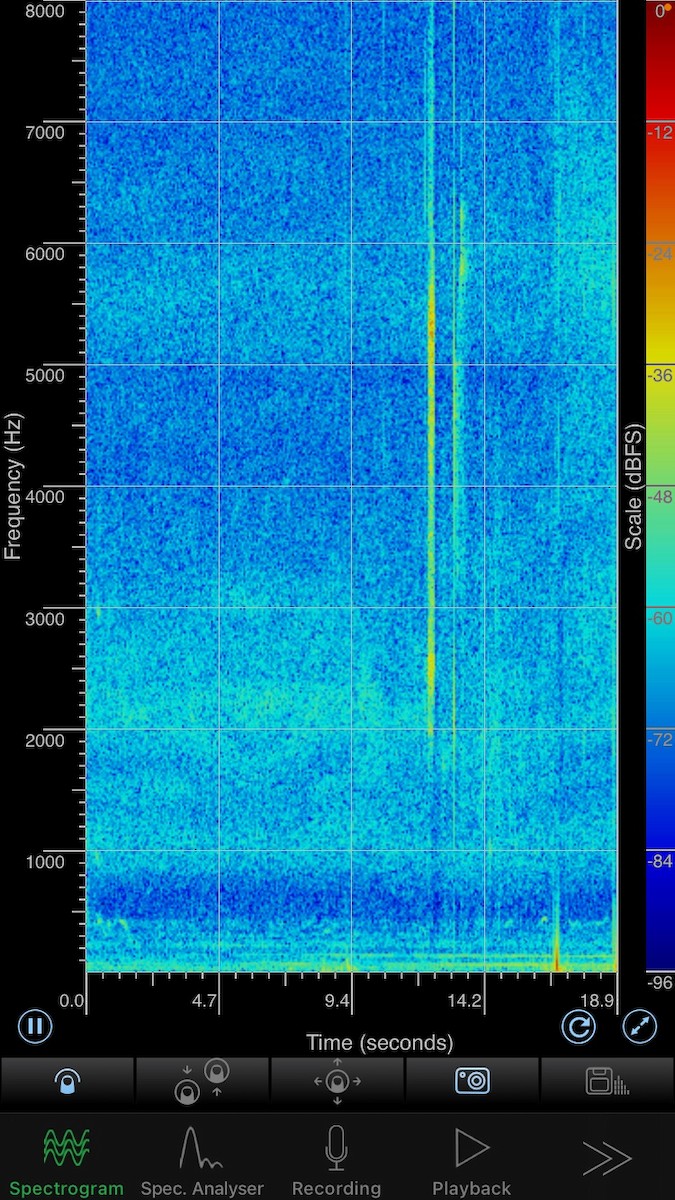Switch to the Spectrogram tab
This screenshot has width=675, height=1200.
point(66,1162)
